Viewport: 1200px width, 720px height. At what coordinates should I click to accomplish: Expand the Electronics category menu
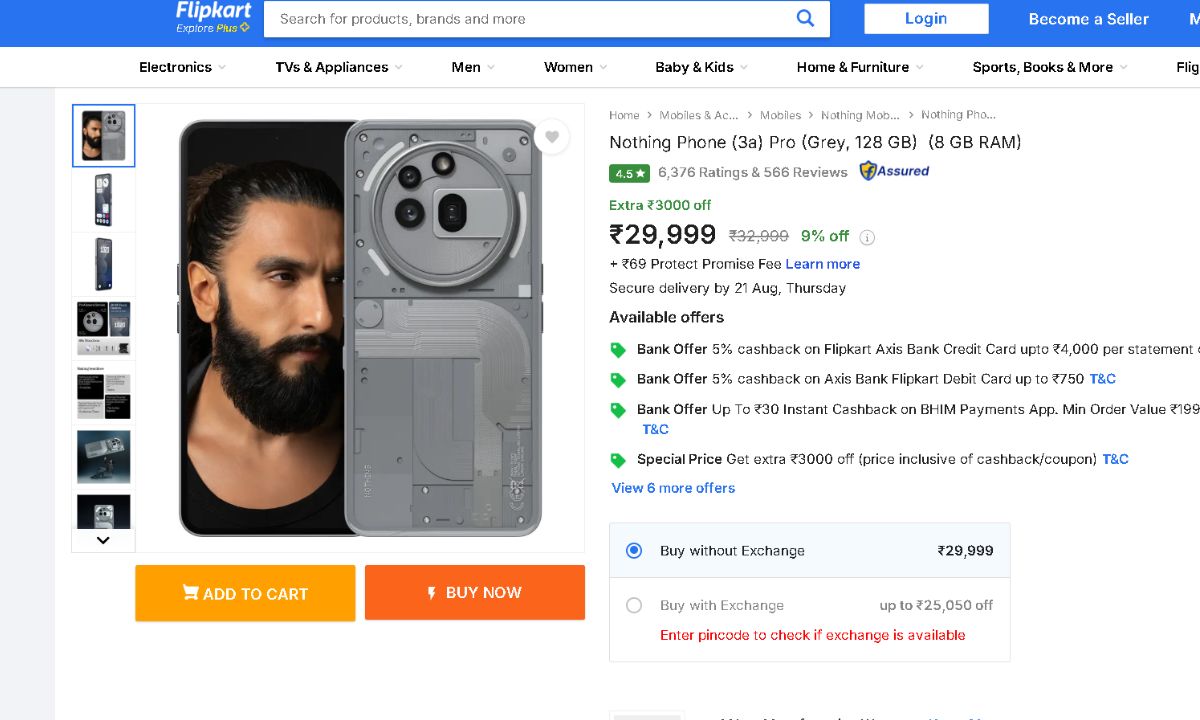click(182, 67)
